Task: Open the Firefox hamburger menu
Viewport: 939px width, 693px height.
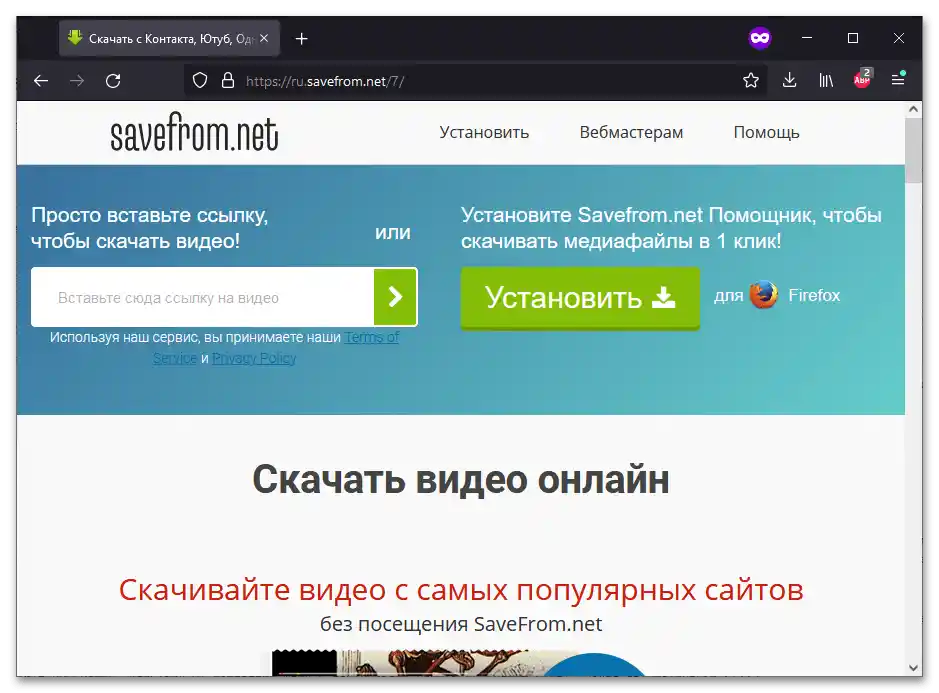Action: [898, 80]
